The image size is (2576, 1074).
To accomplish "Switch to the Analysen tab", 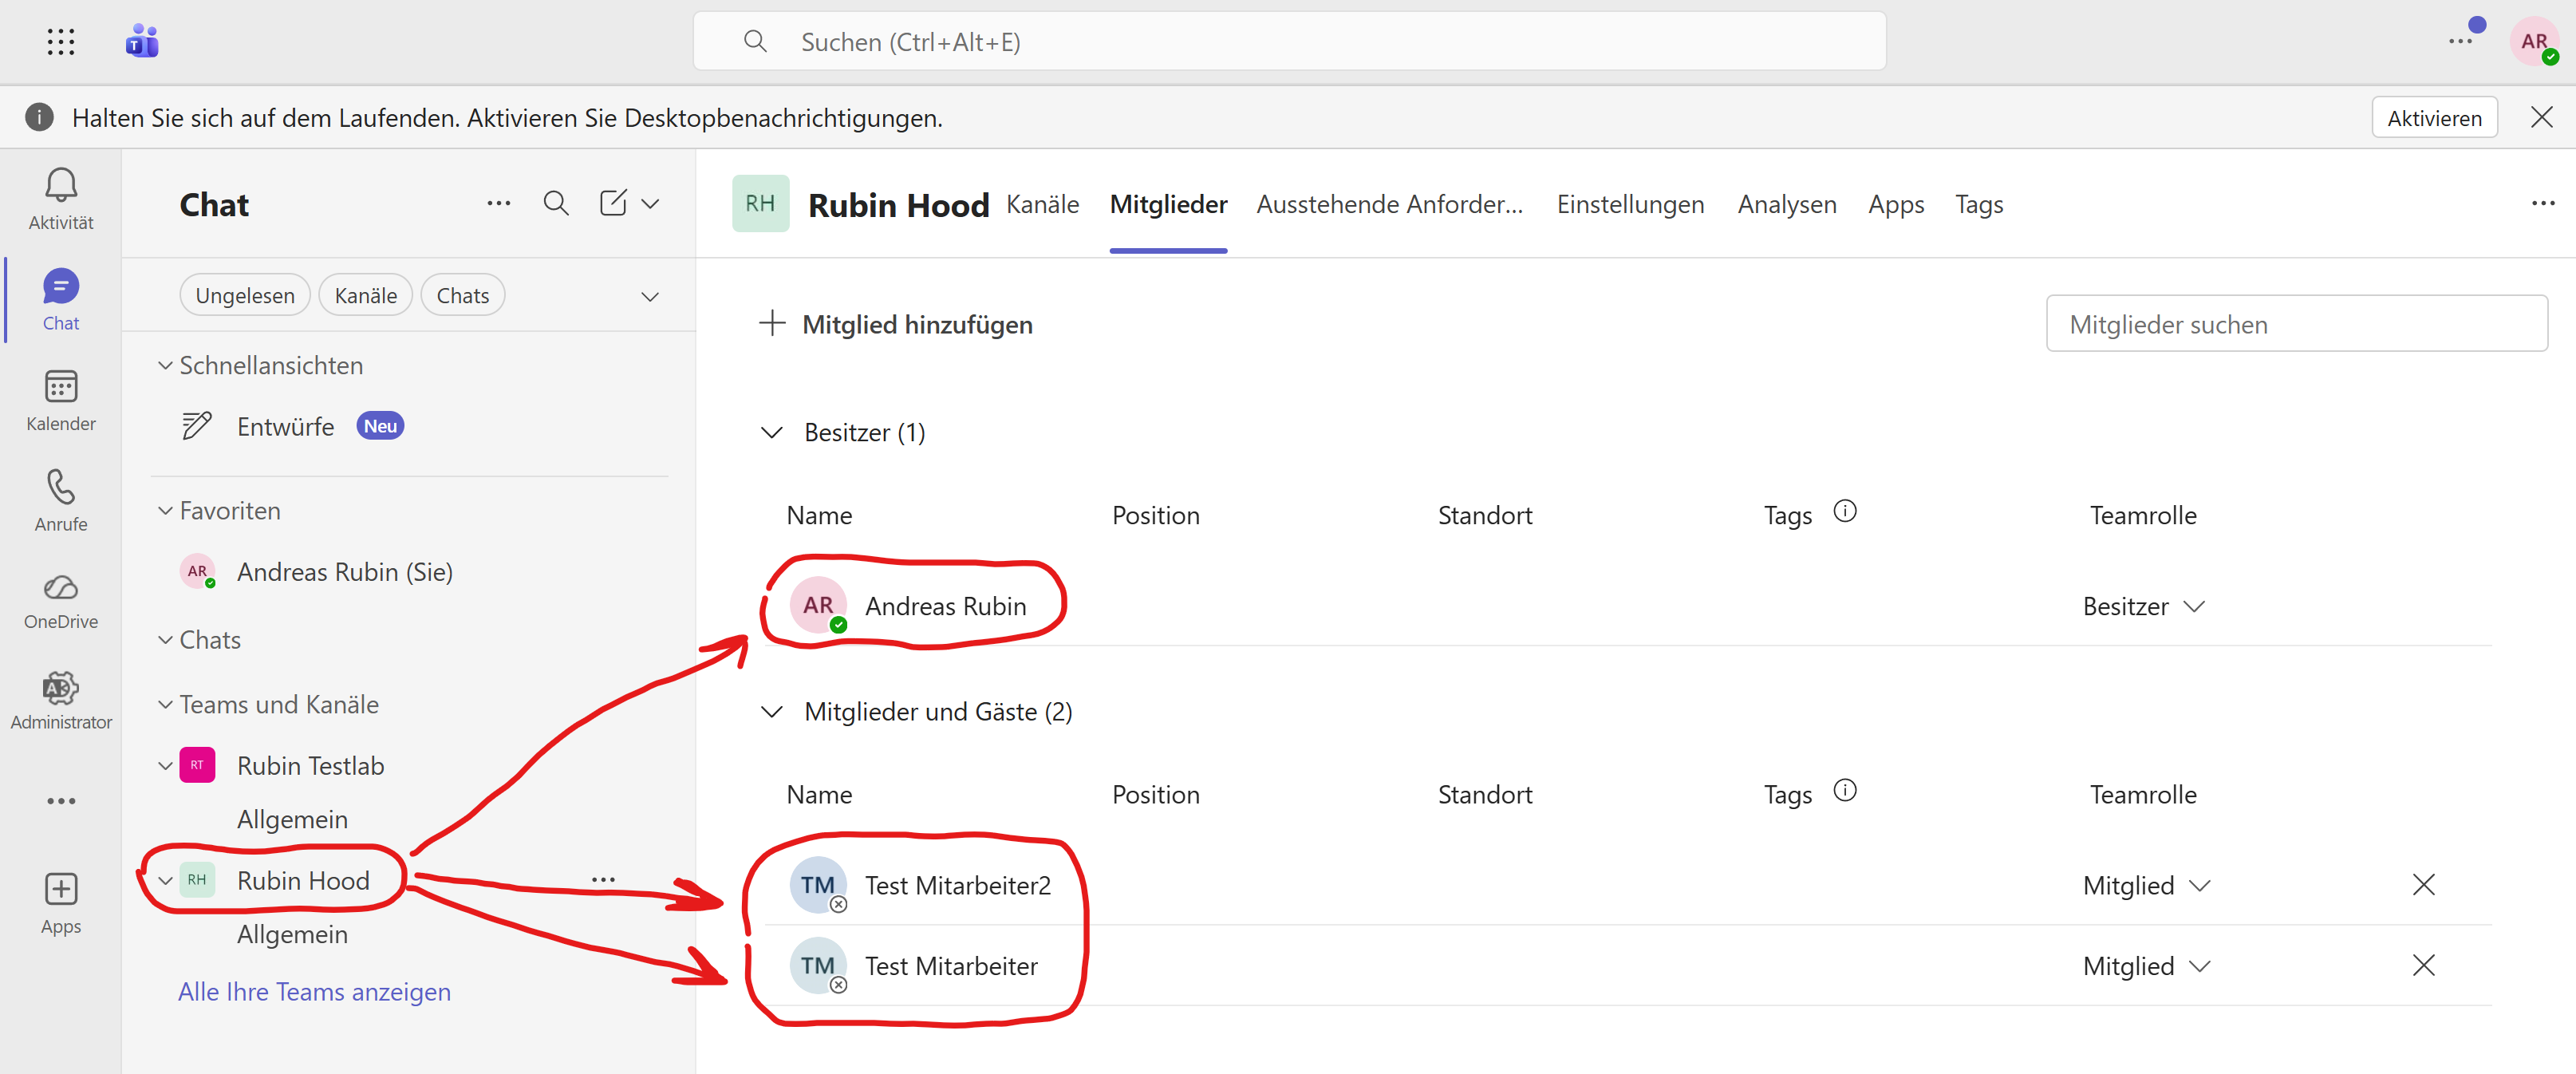I will 1786,205.
